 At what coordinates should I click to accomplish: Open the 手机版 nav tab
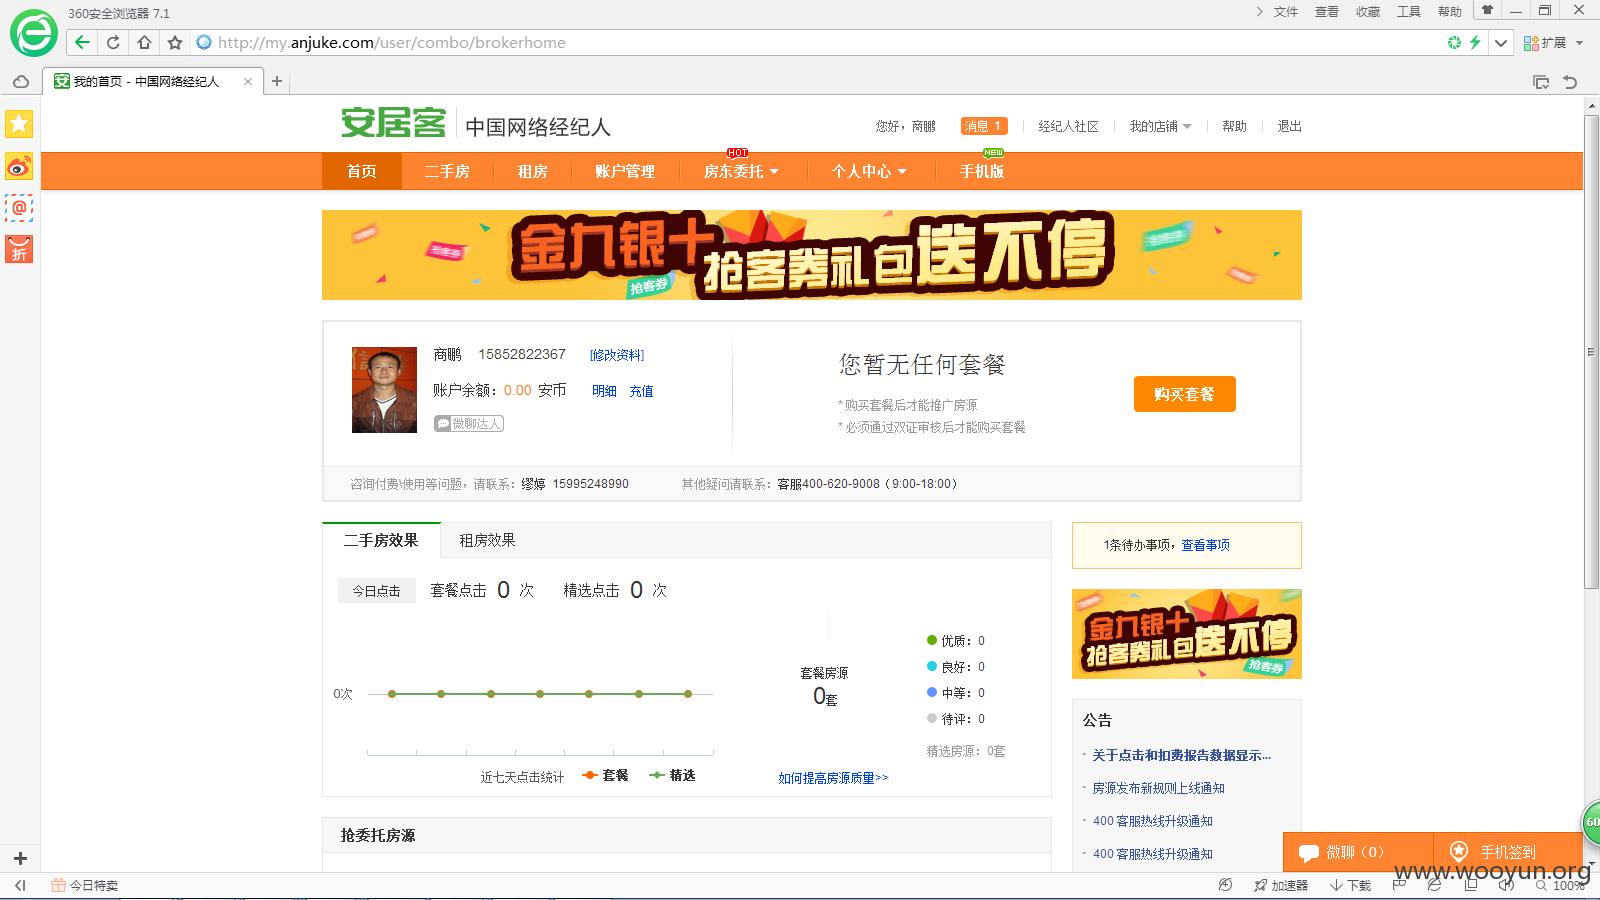[x=982, y=171]
